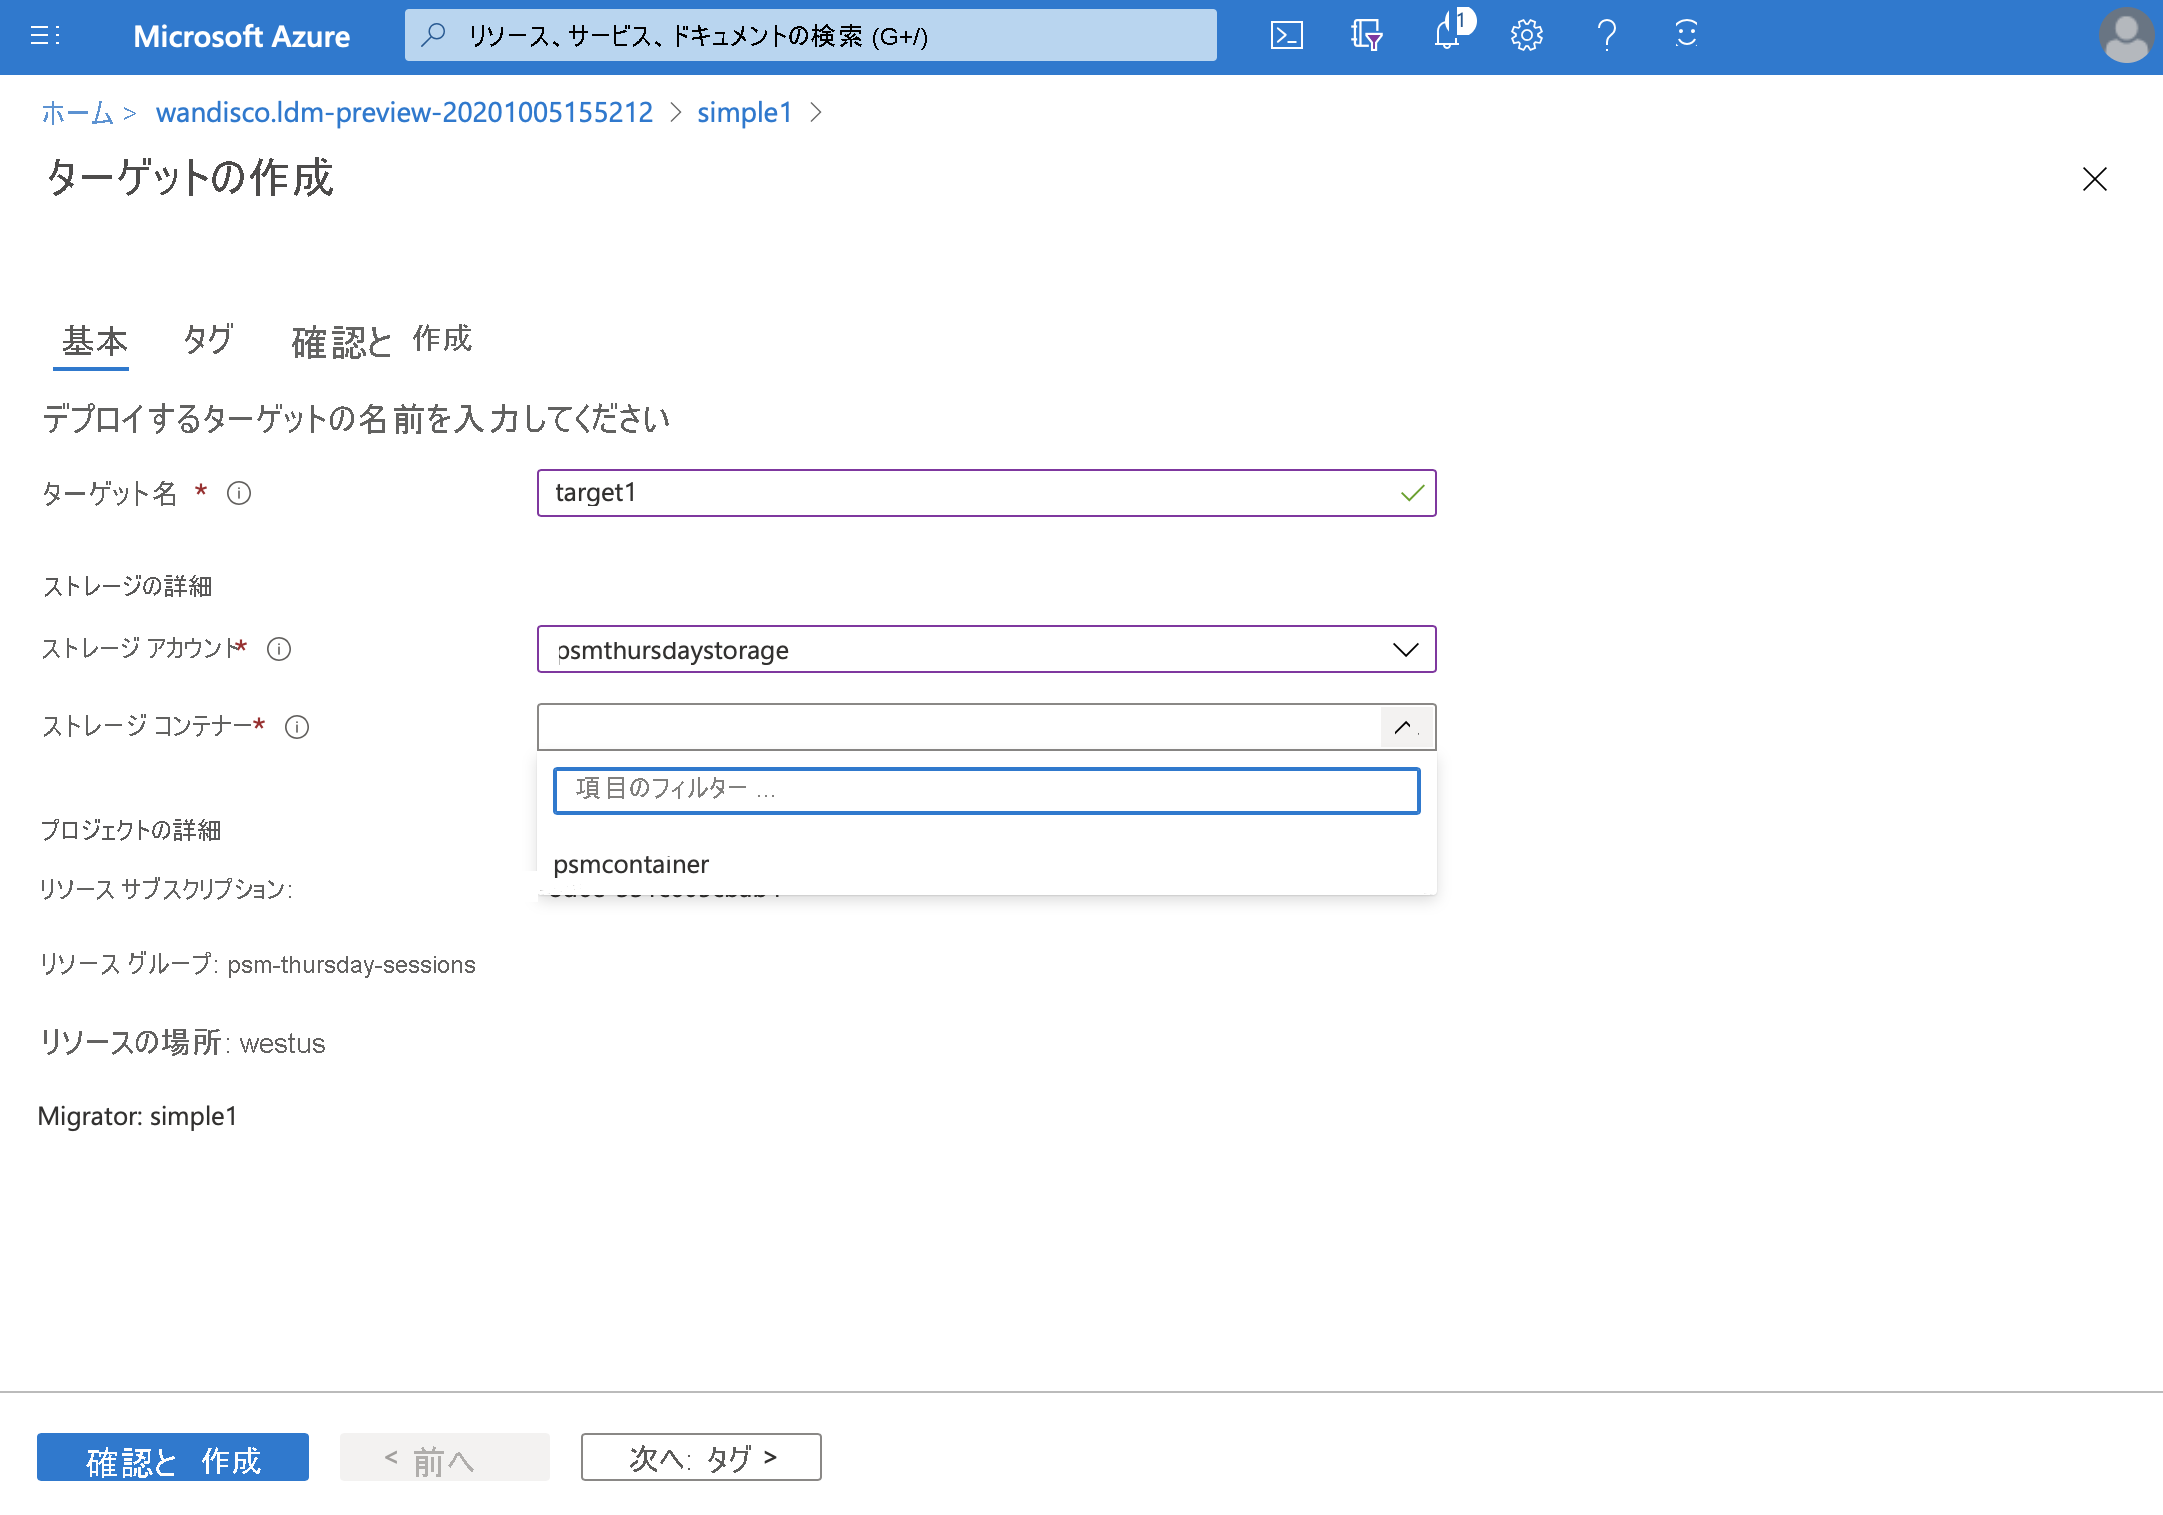The height and width of the screenshot is (1515, 2163).
Task: Click the 項目のフィルター filter field
Action: pos(986,790)
